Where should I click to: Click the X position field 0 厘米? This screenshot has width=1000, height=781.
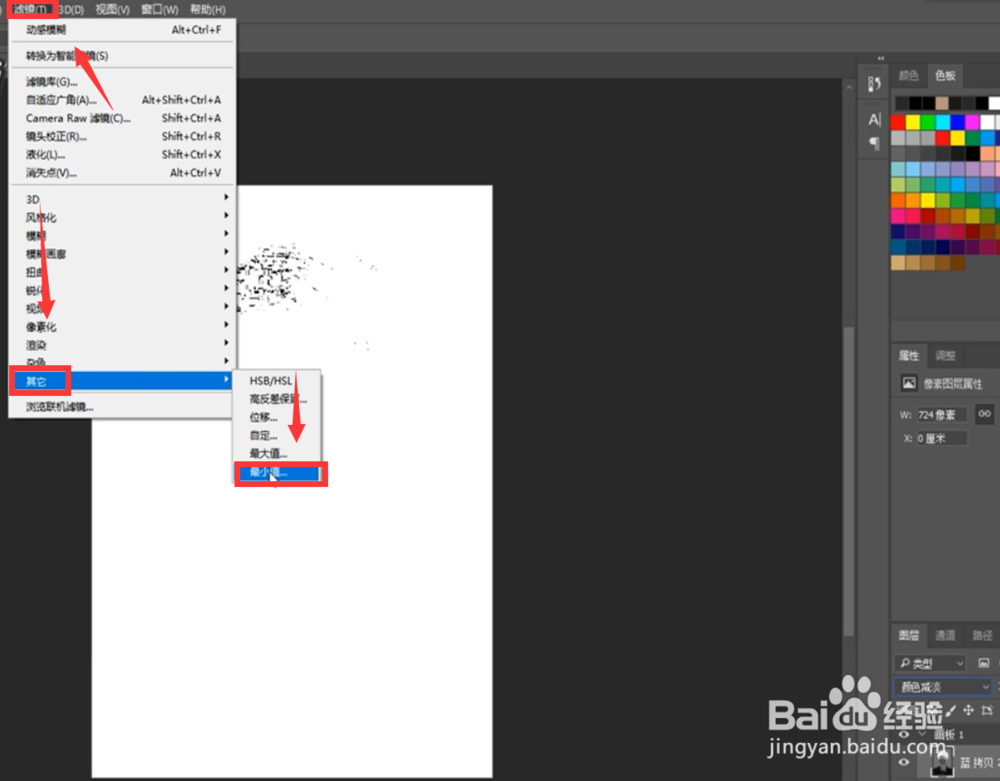[x=941, y=438]
